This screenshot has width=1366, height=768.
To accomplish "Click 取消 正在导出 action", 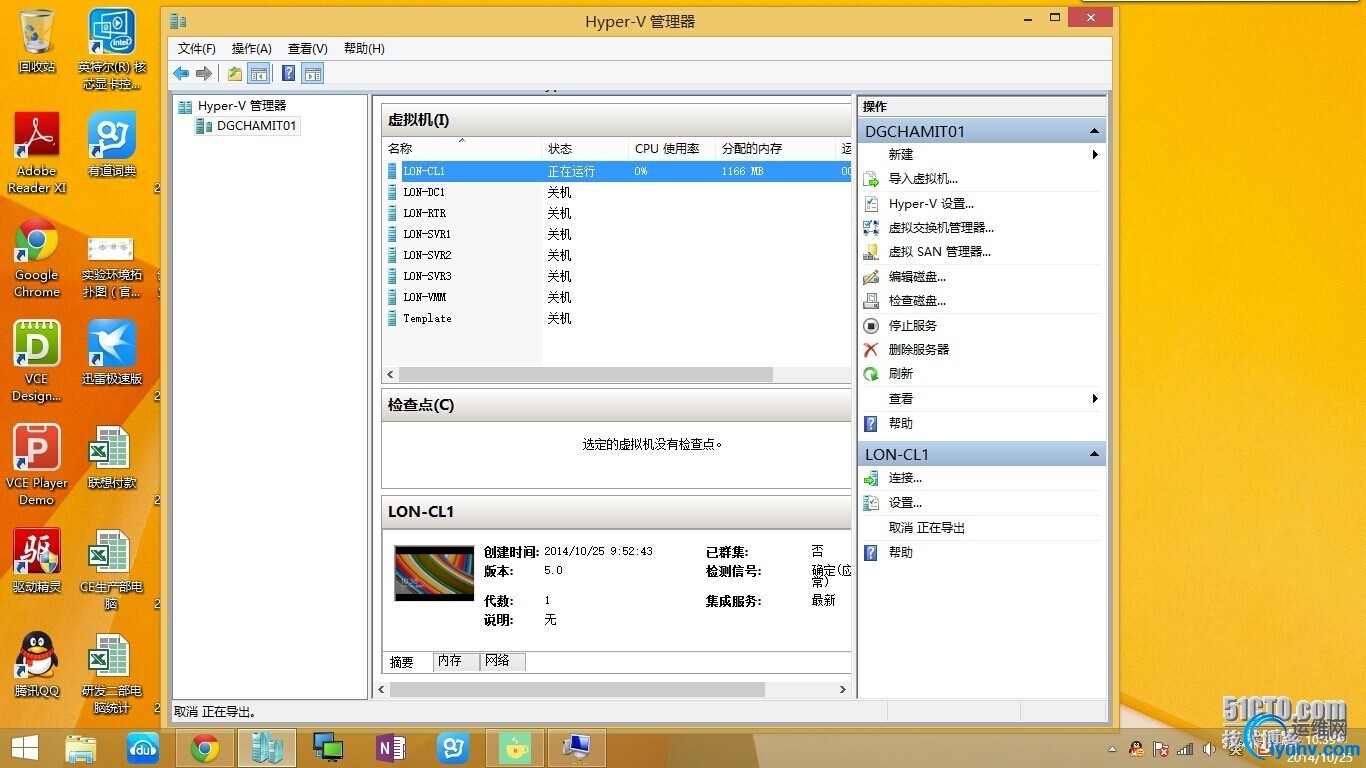I will 927,527.
